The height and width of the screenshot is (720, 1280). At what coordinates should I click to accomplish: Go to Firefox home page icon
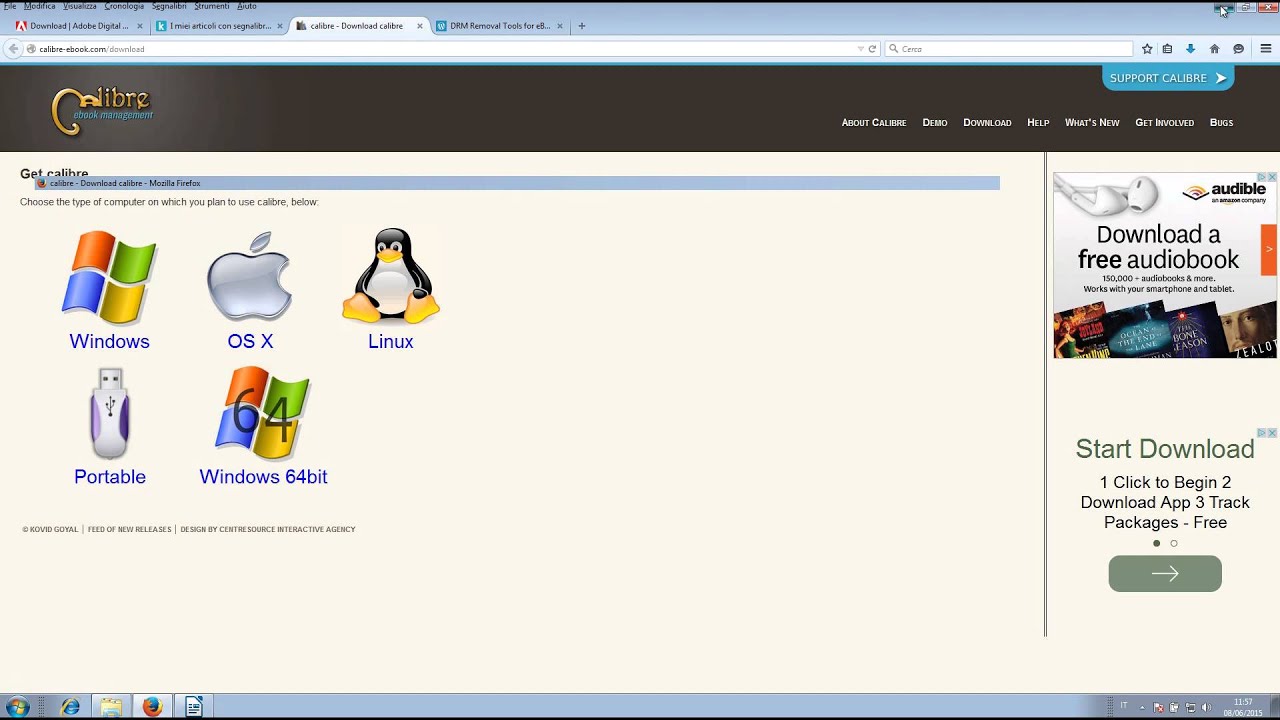point(1214,49)
